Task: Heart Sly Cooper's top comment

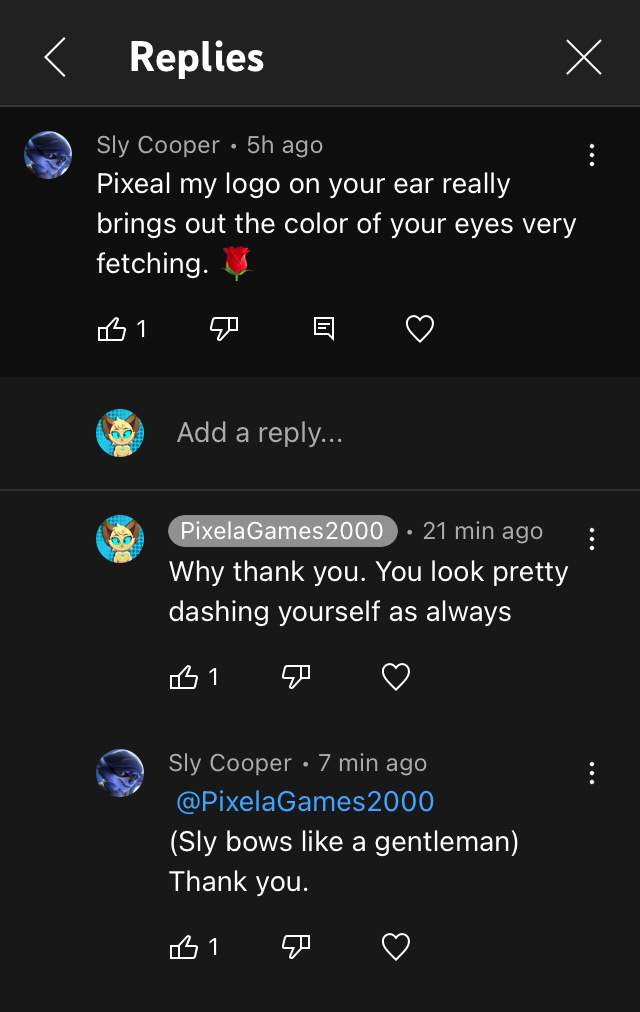Action: 419,328
